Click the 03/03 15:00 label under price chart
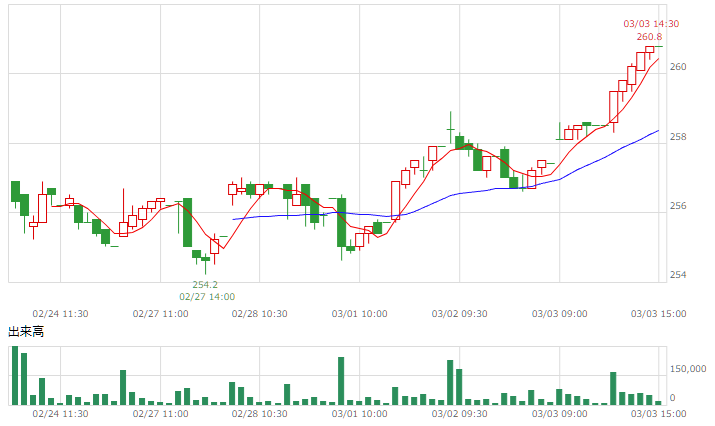The width and height of the screenshot is (715, 426). [658, 314]
